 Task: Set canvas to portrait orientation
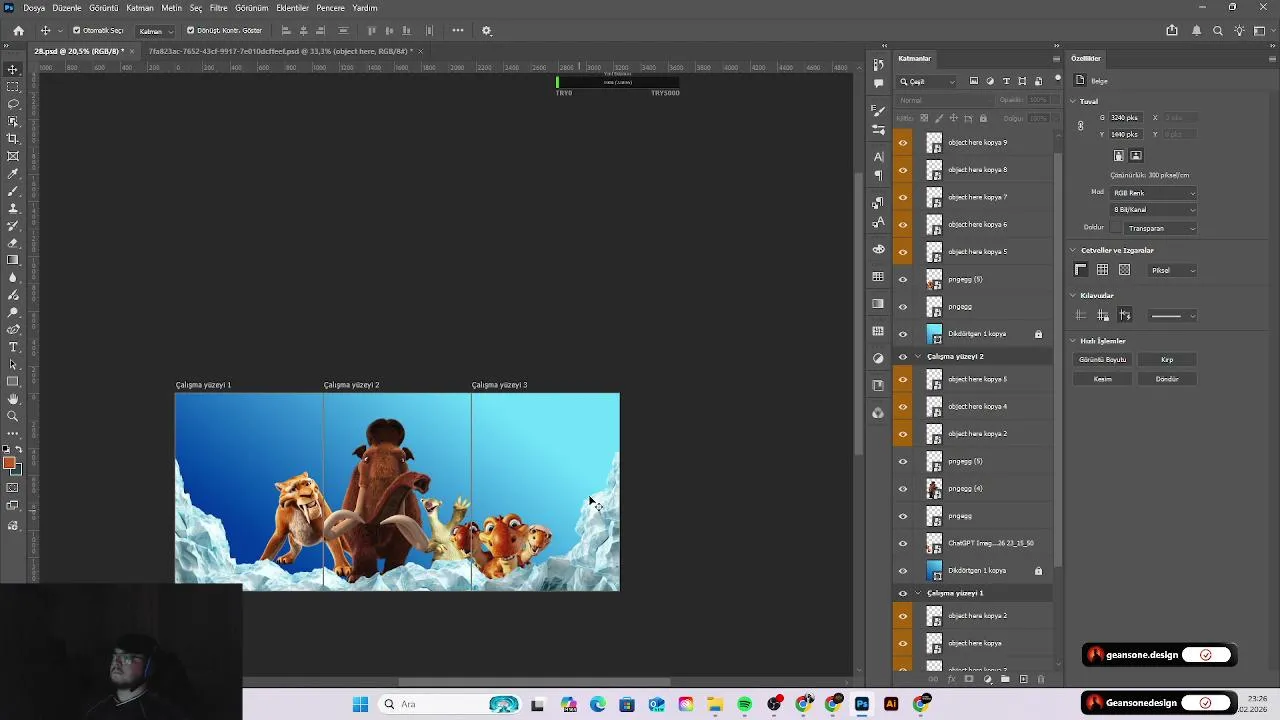click(1119, 156)
